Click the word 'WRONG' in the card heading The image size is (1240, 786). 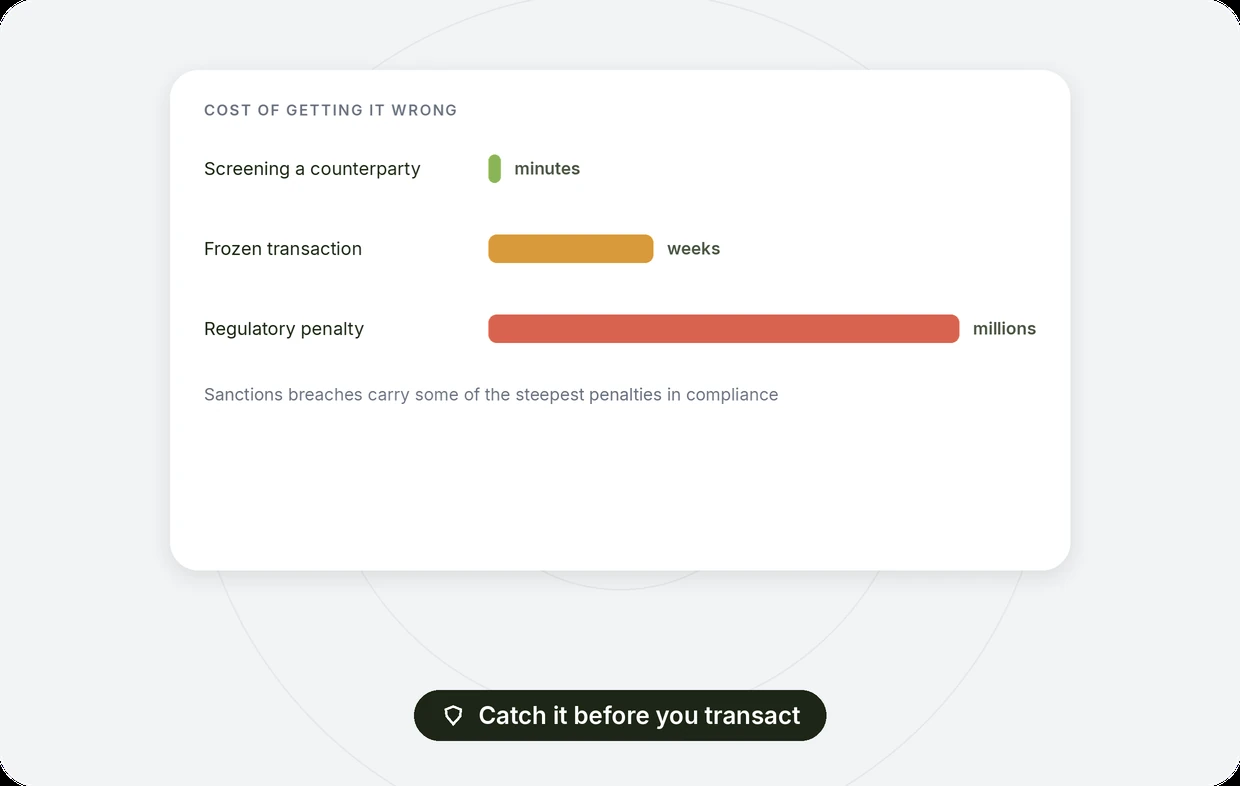424,110
